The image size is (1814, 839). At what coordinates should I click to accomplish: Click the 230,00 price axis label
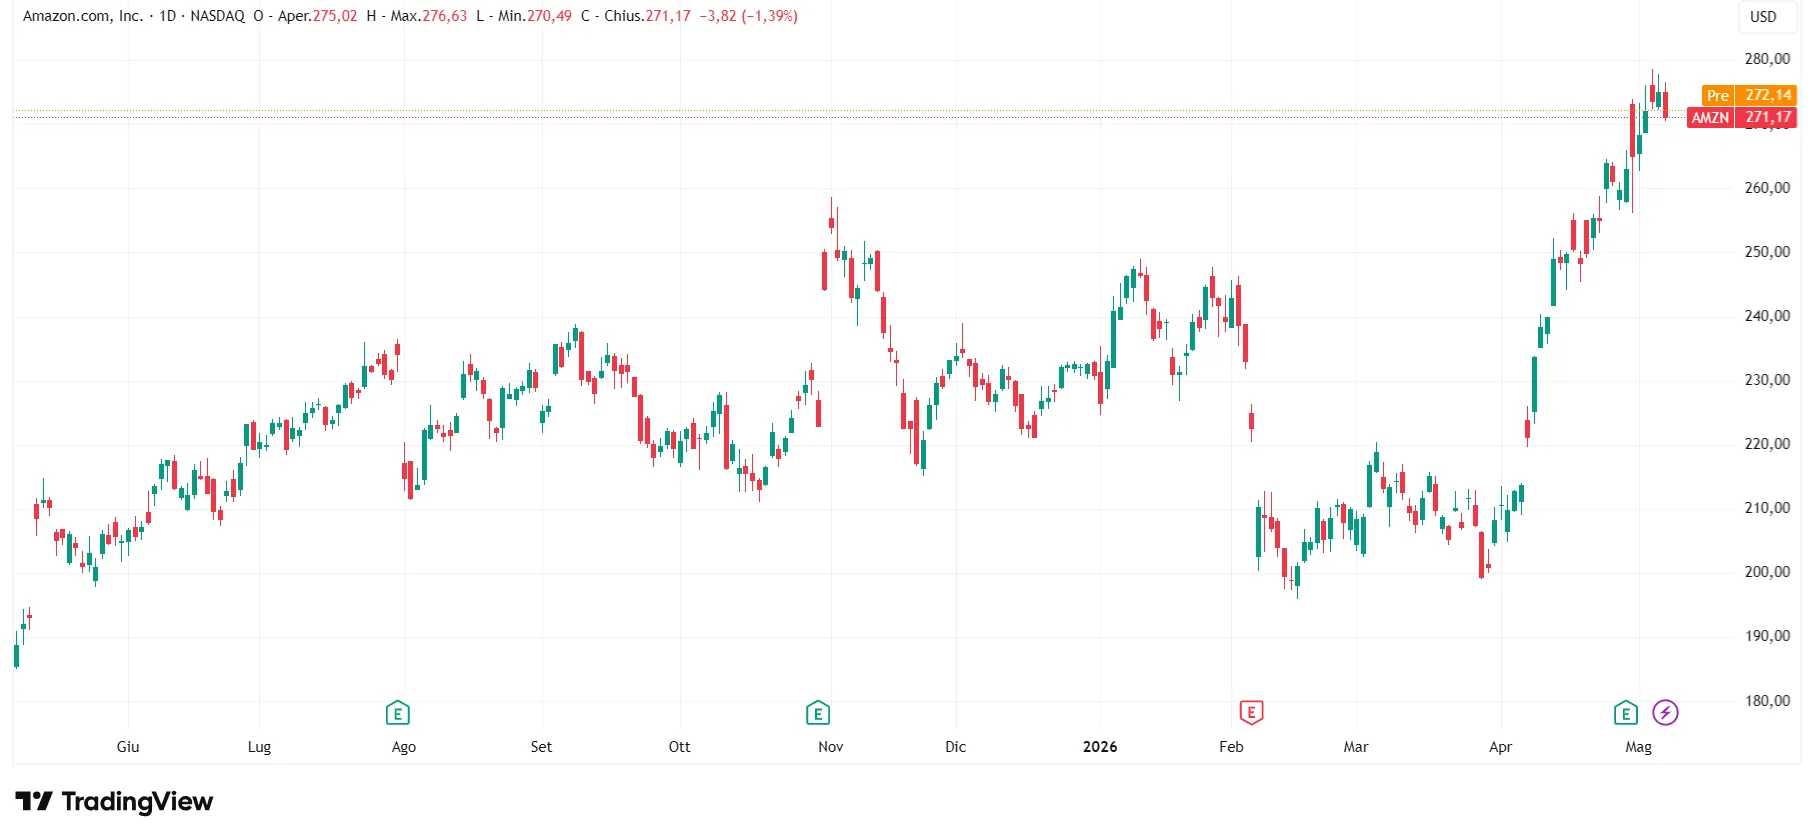pos(1767,380)
